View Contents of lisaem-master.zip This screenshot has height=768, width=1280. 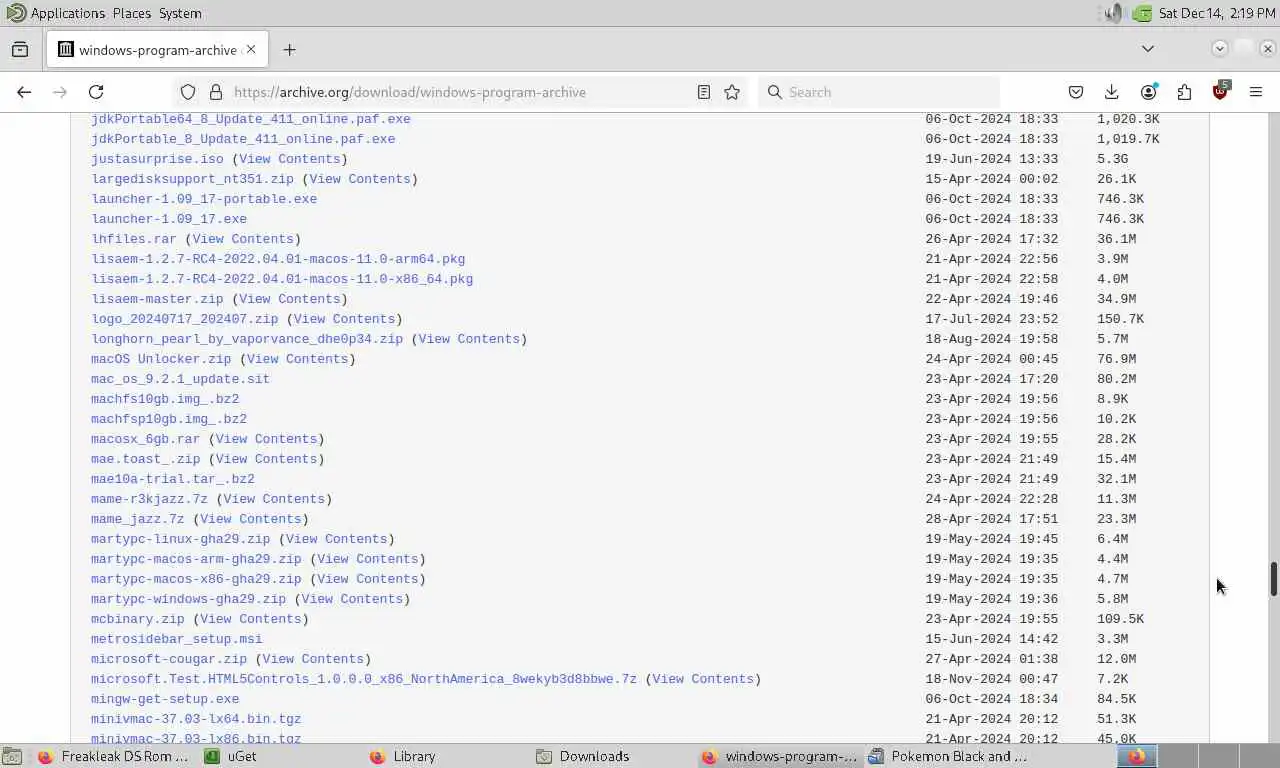point(290,299)
